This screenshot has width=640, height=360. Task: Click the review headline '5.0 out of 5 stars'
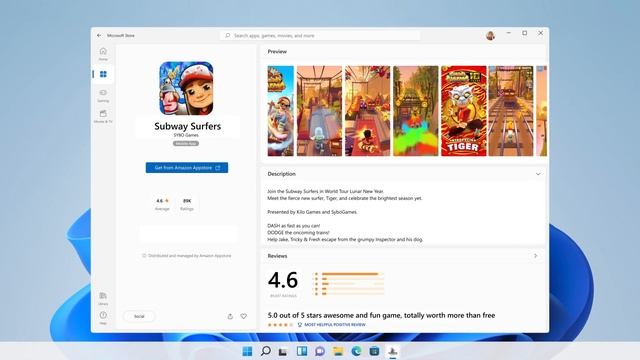tap(381, 315)
